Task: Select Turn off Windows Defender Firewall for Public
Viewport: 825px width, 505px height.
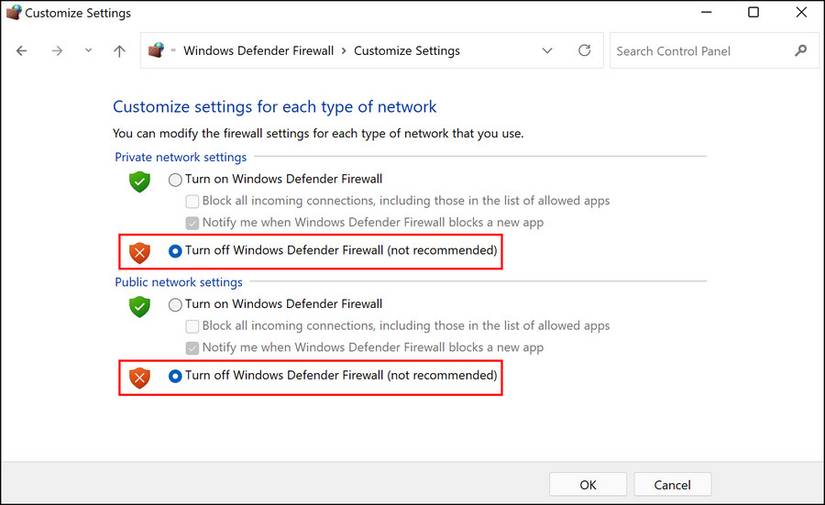Action: tap(176, 376)
